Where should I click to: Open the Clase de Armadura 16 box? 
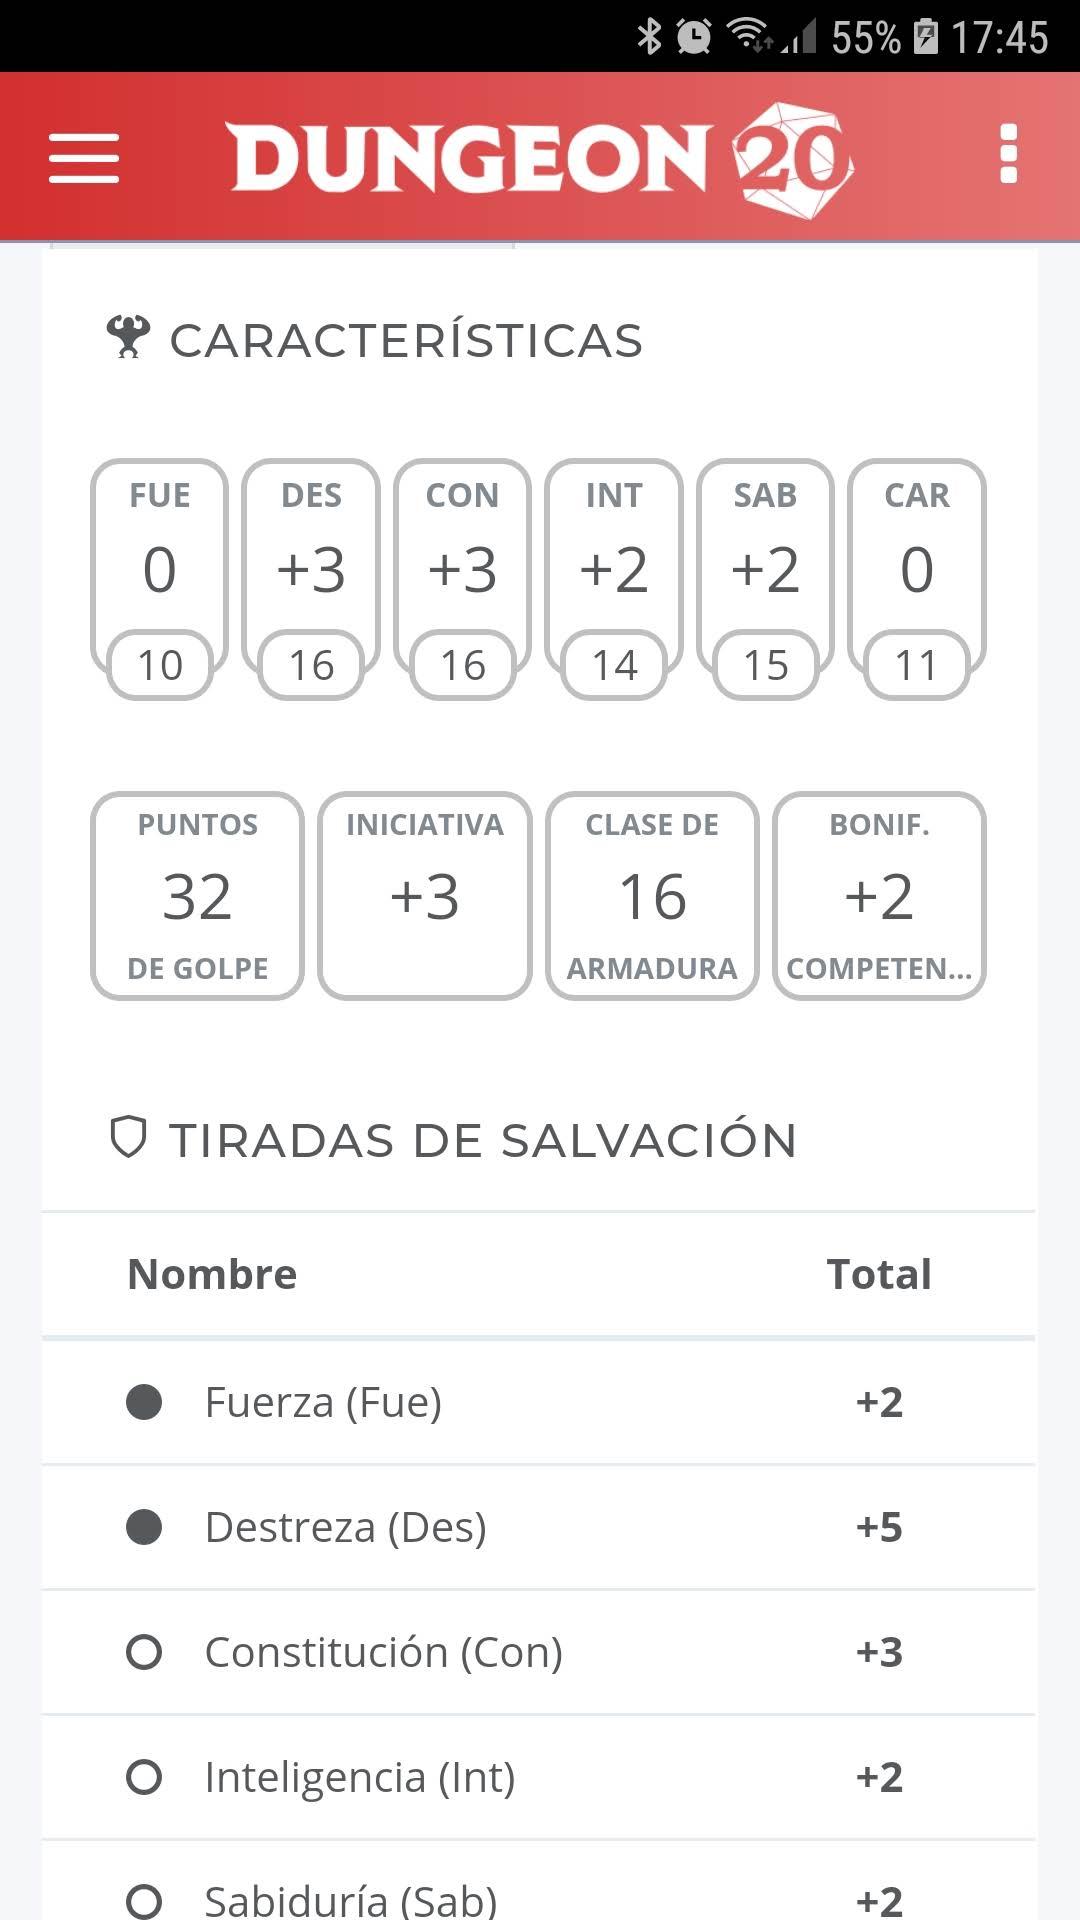coord(652,896)
